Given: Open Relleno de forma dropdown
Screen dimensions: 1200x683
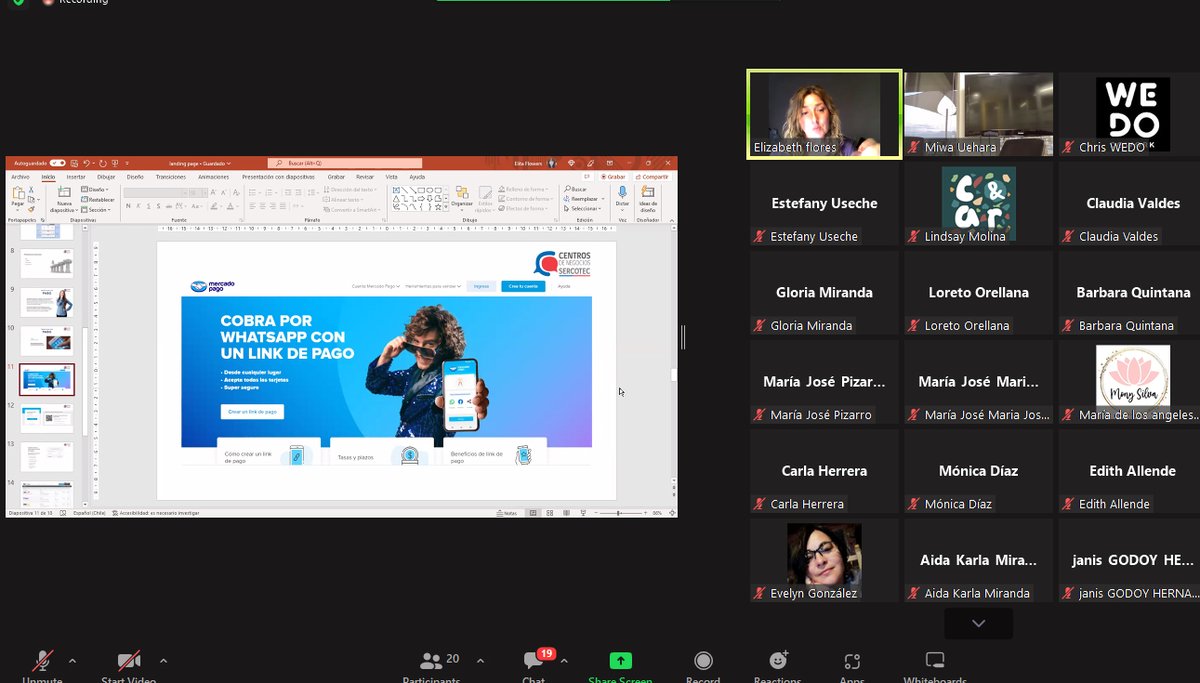Looking at the screenshot, I should click(523, 189).
